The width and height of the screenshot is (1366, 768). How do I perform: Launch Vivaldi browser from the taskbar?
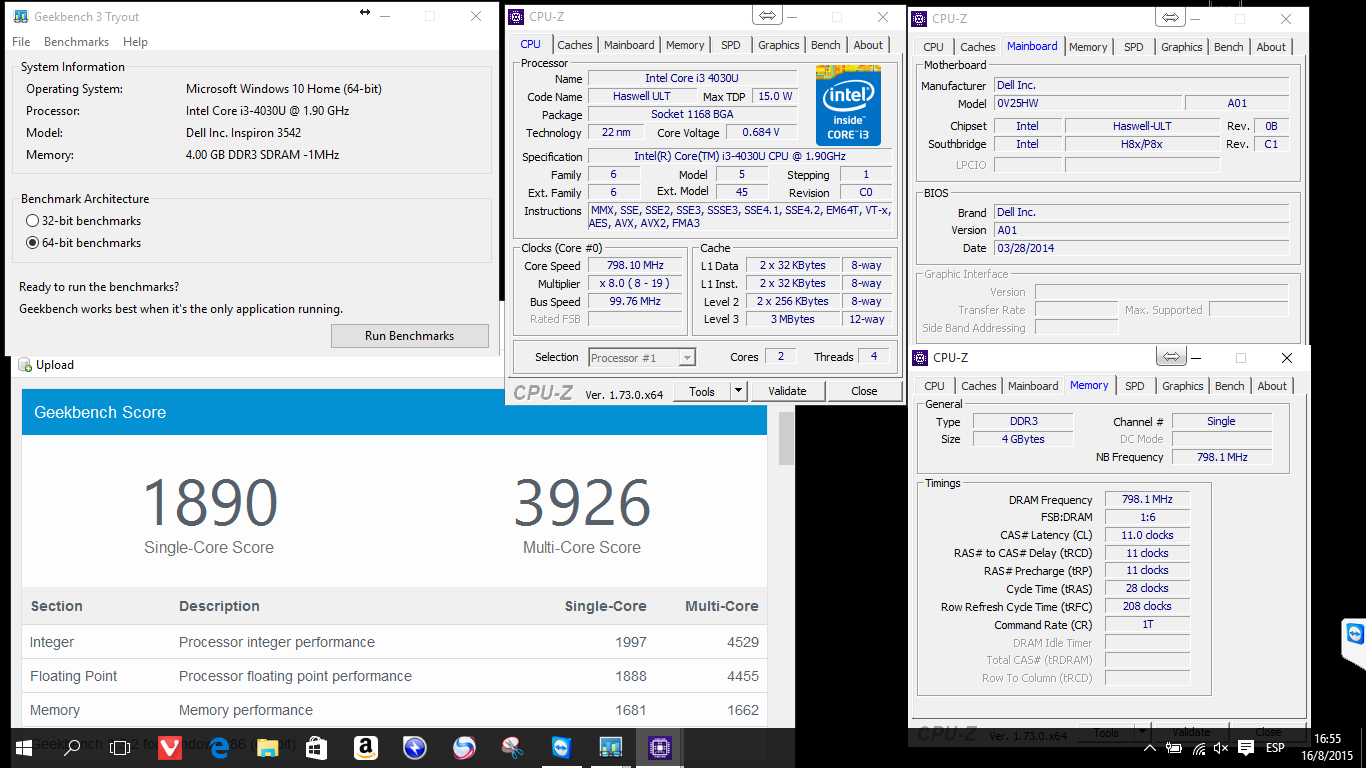coord(169,747)
